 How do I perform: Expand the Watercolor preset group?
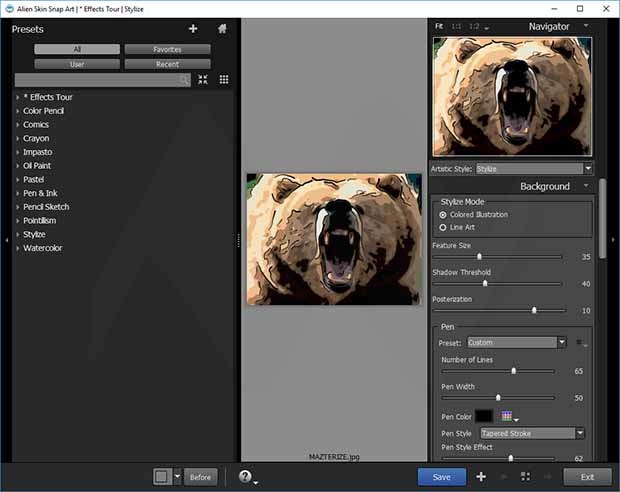point(17,248)
